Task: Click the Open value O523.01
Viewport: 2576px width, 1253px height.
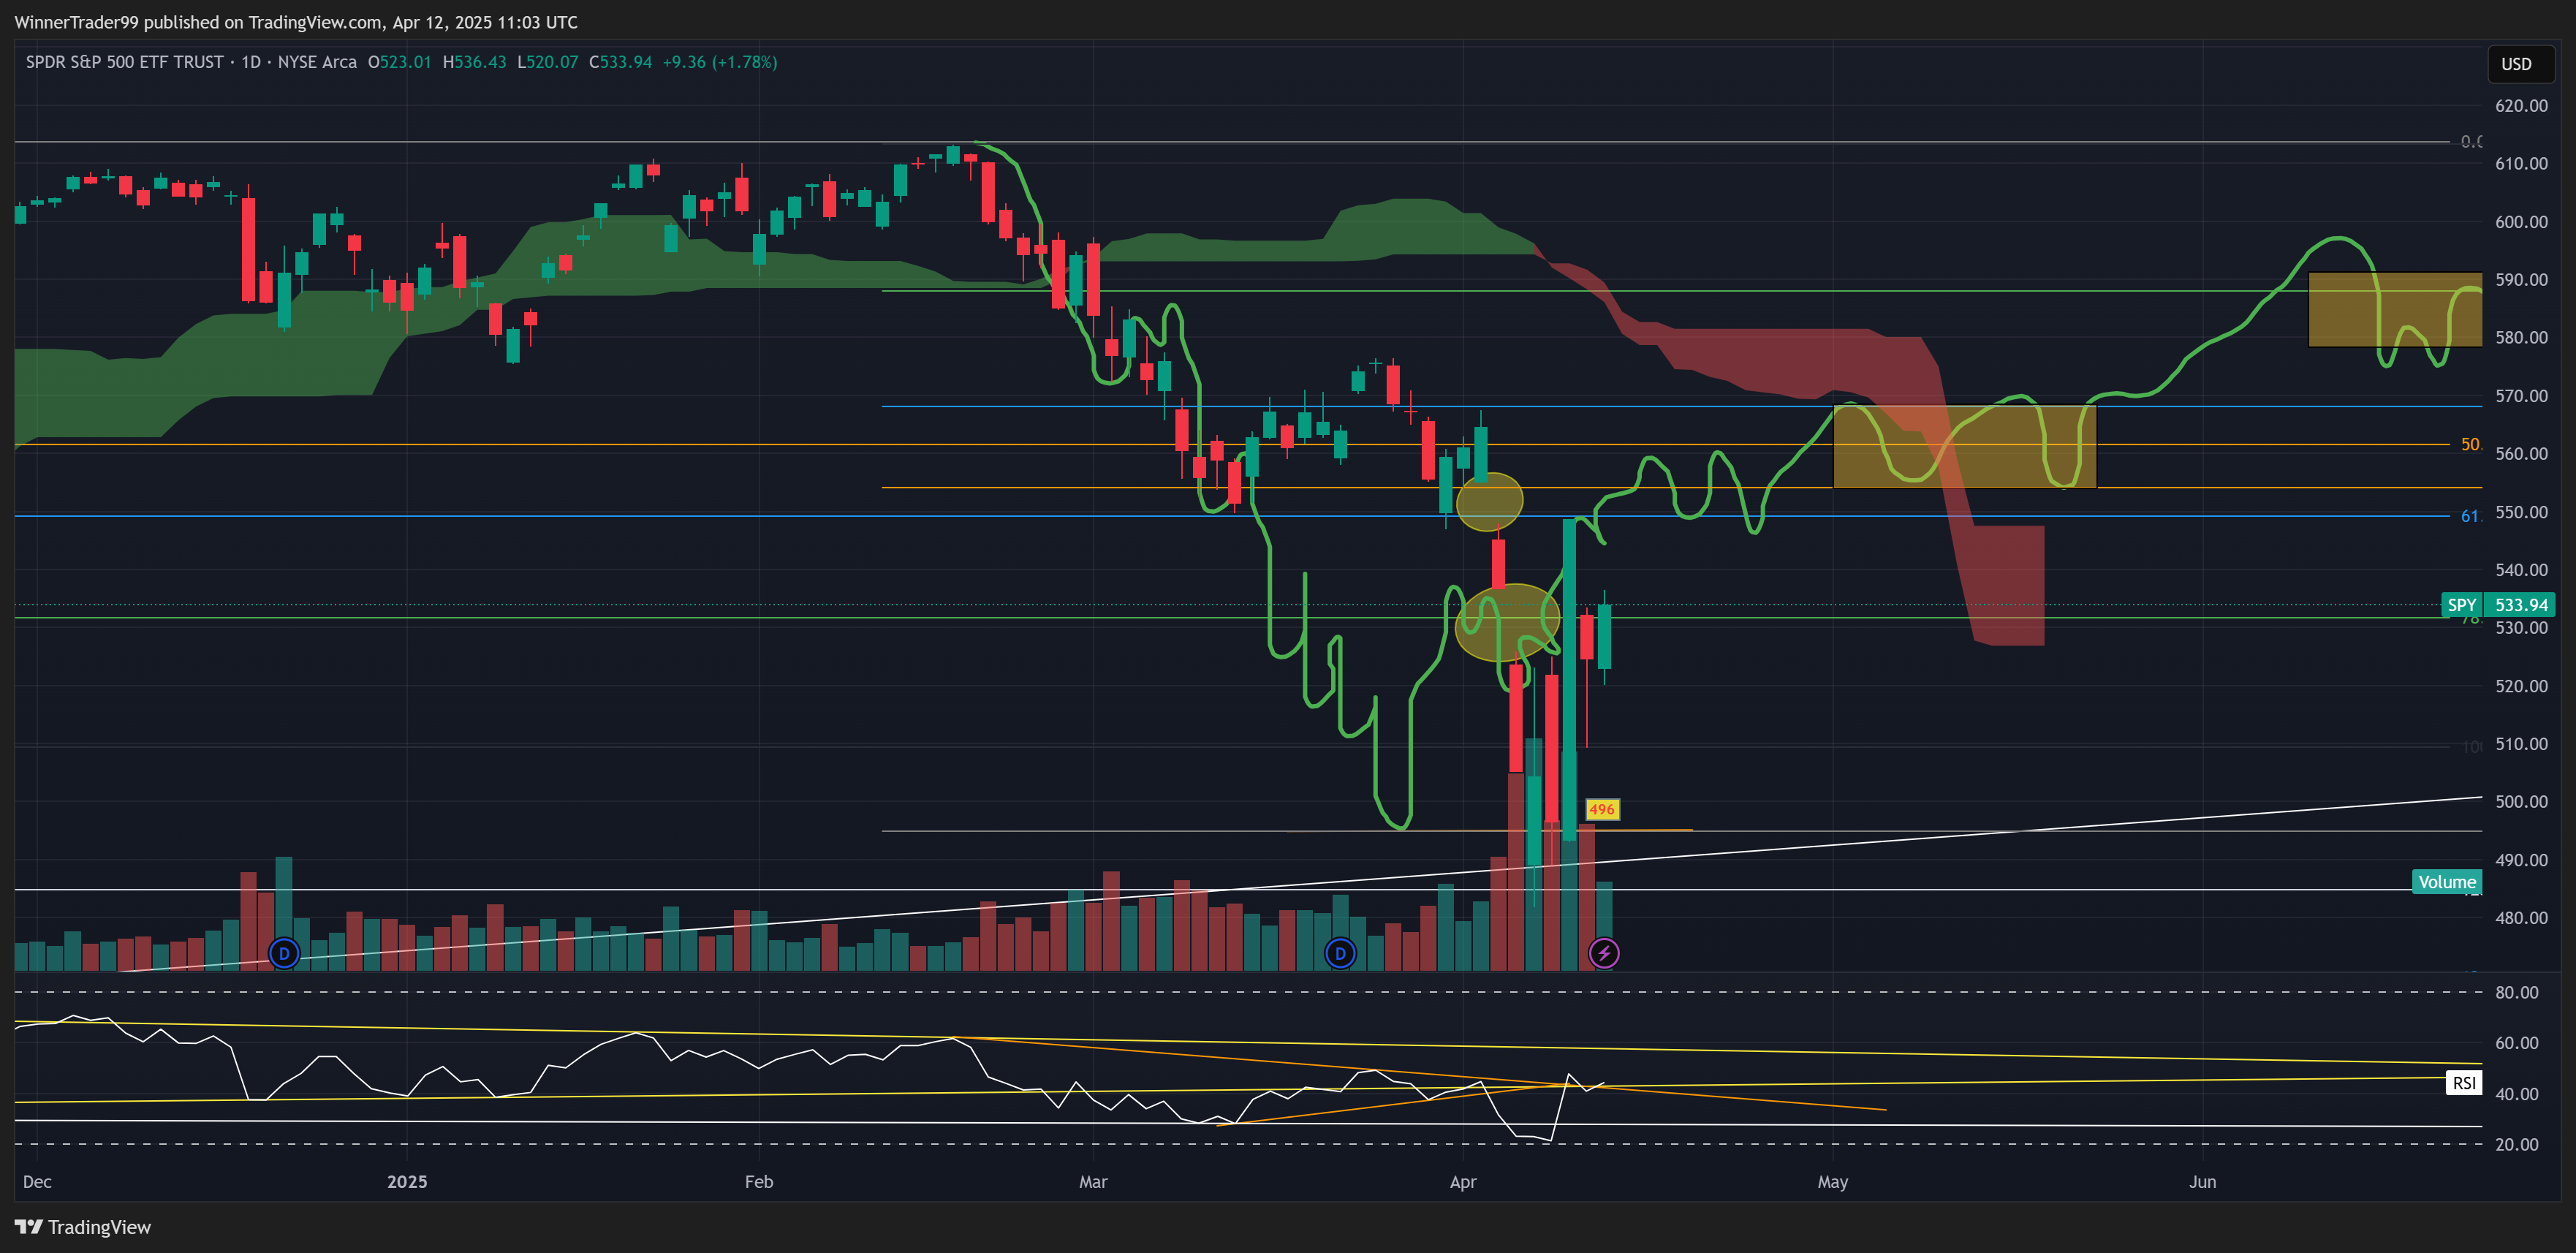Action: pyautogui.click(x=400, y=62)
